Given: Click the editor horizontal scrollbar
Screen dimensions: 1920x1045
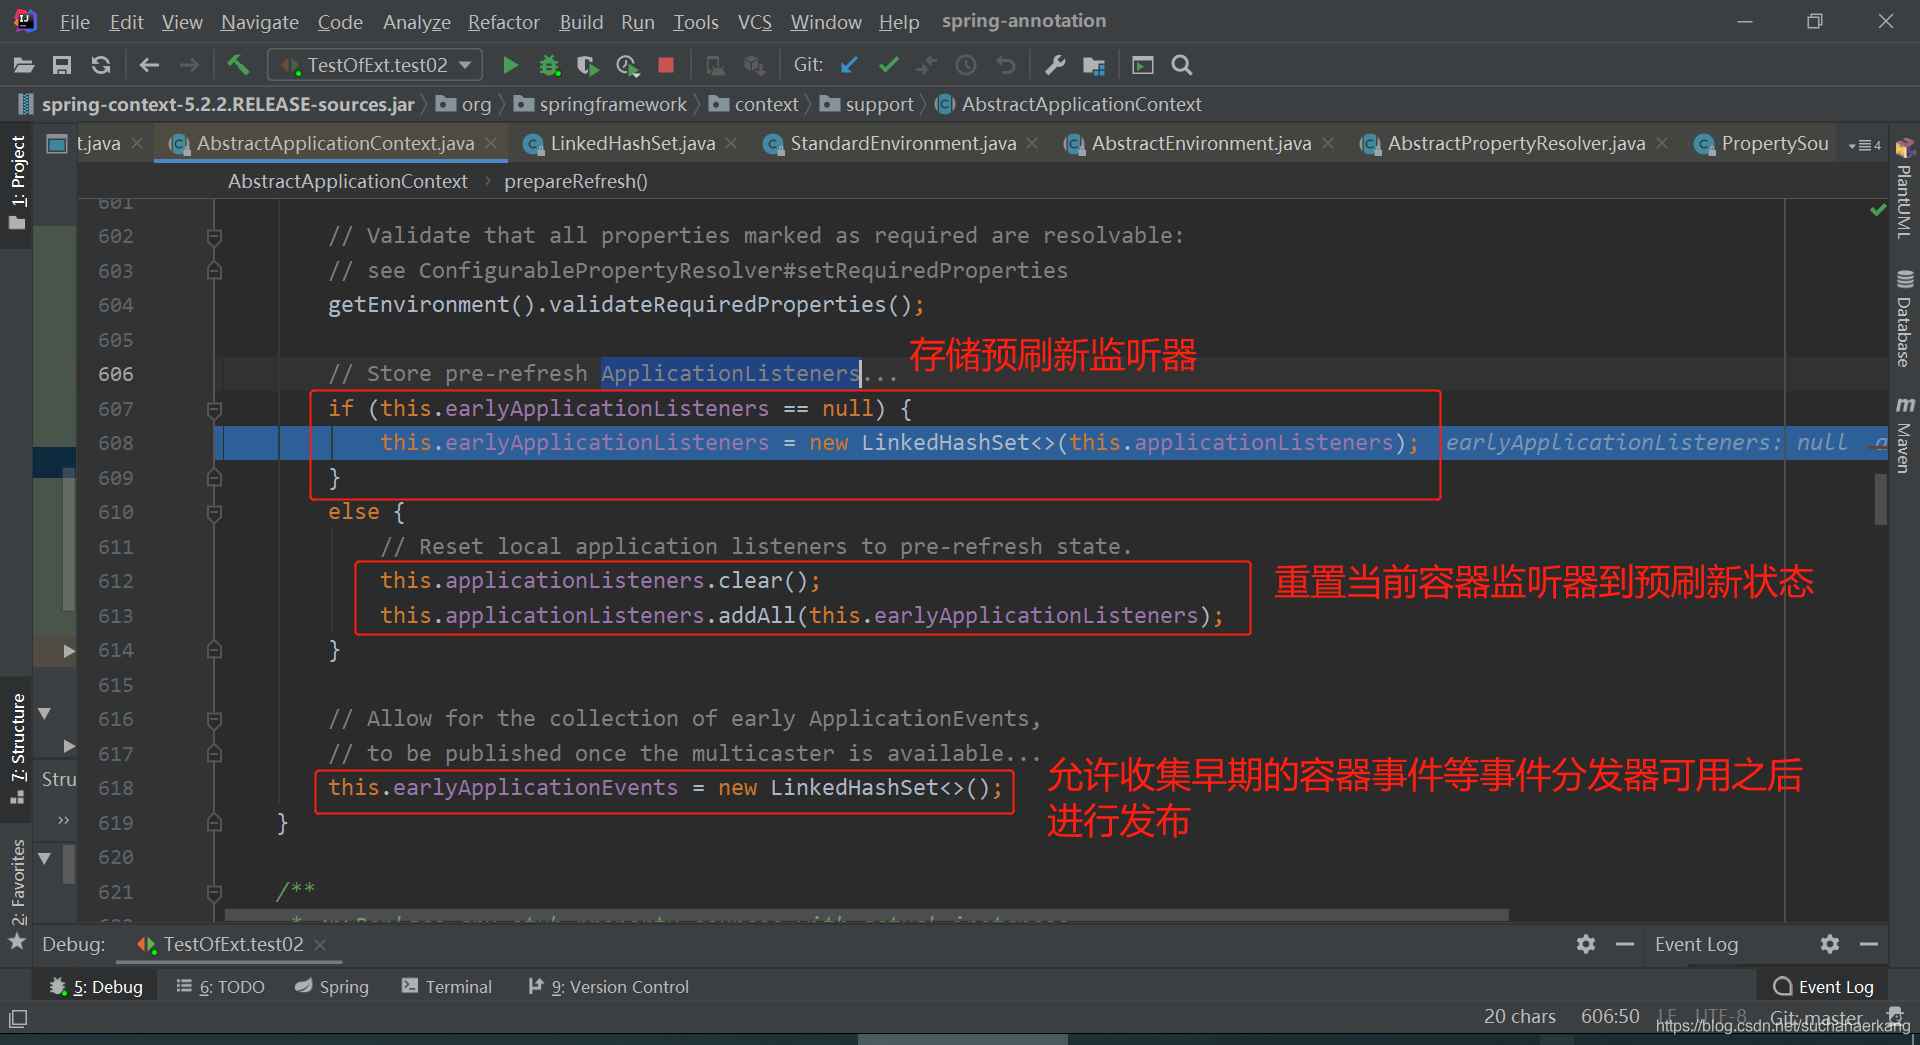Looking at the screenshot, I should [866, 914].
